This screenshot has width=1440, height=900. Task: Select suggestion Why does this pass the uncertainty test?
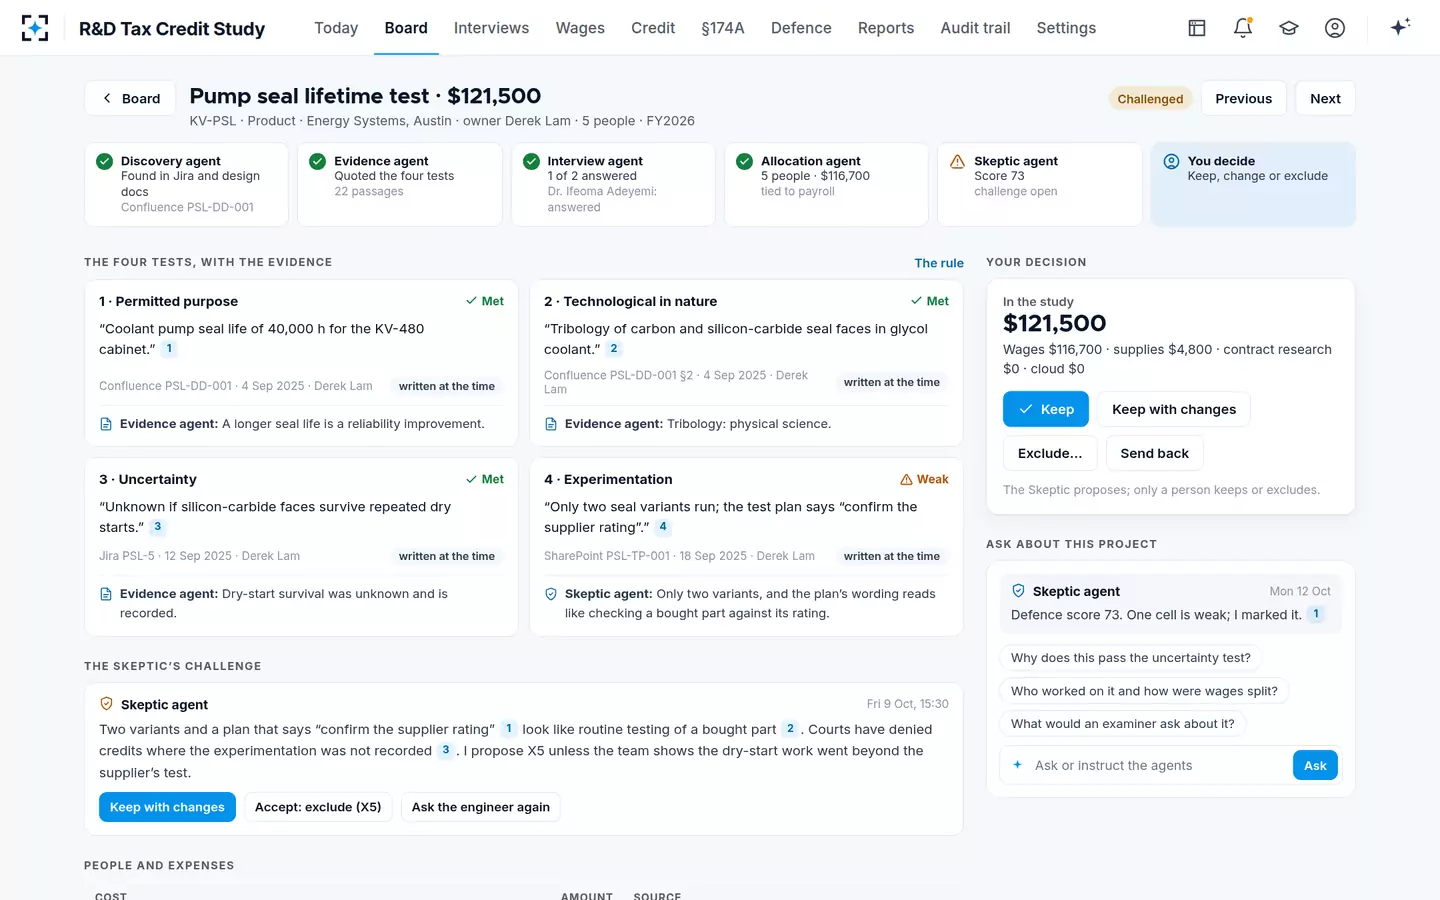pyautogui.click(x=1130, y=658)
